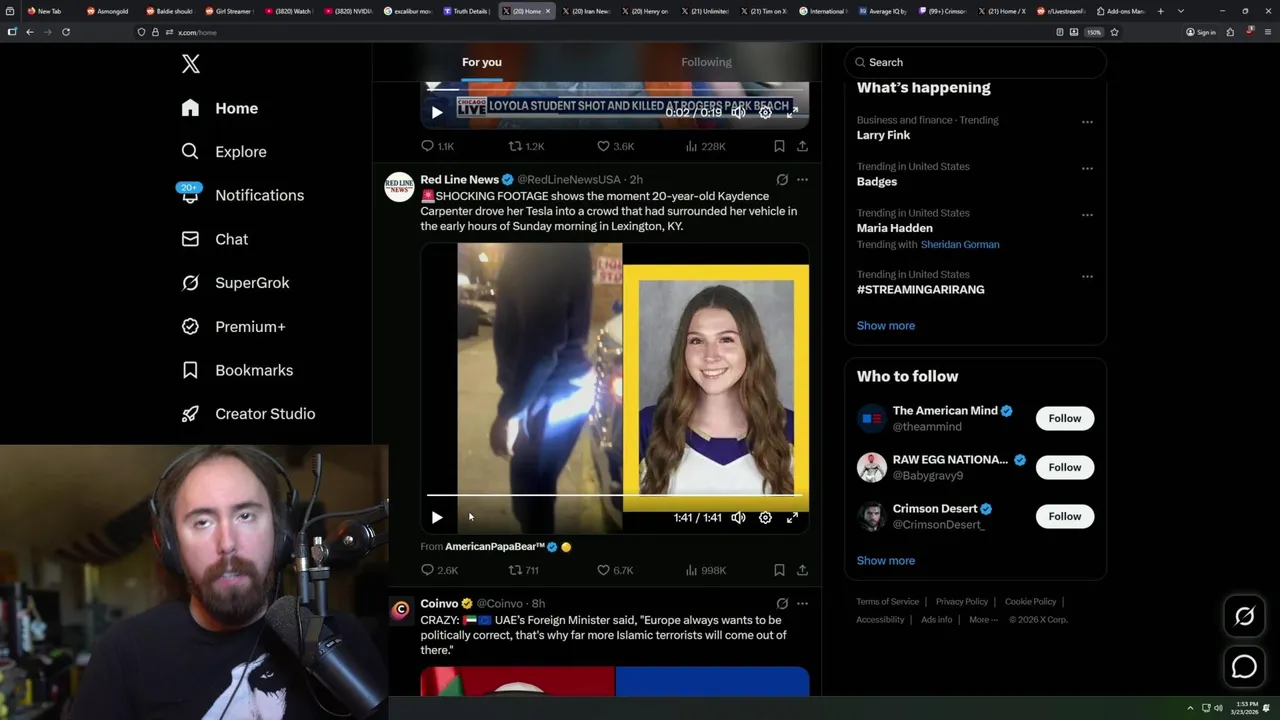1280x720 pixels.
Task: Repost the Red Line News post
Action: (524, 570)
